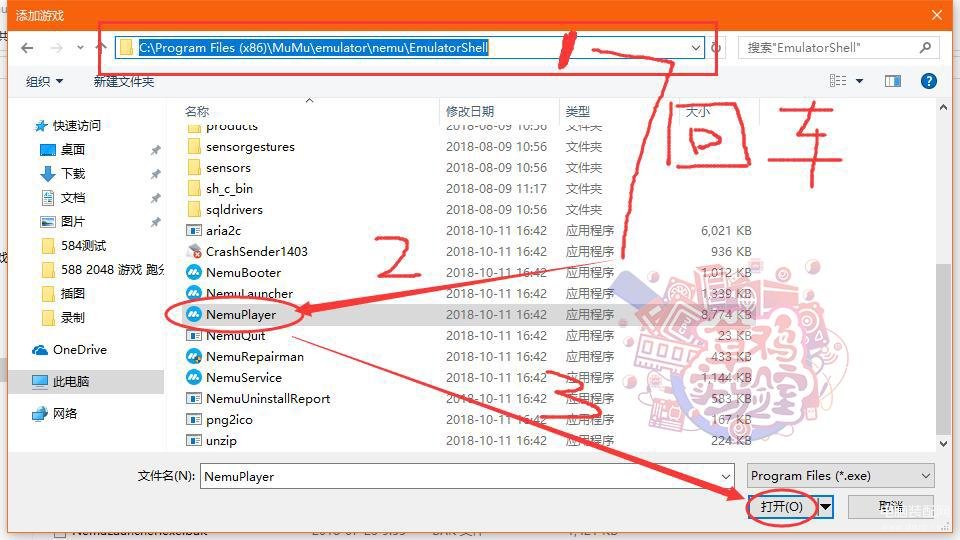Close the 添加游戏 dialog
960x540 pixels.
(x=937, y=15)
